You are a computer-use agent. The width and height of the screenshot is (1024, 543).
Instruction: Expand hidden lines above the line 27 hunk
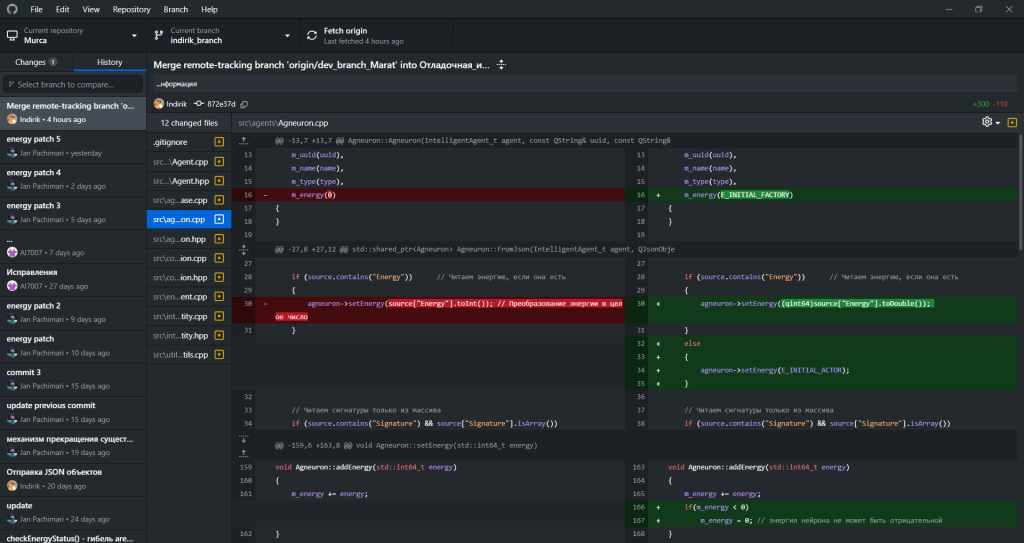click(244, 247)
